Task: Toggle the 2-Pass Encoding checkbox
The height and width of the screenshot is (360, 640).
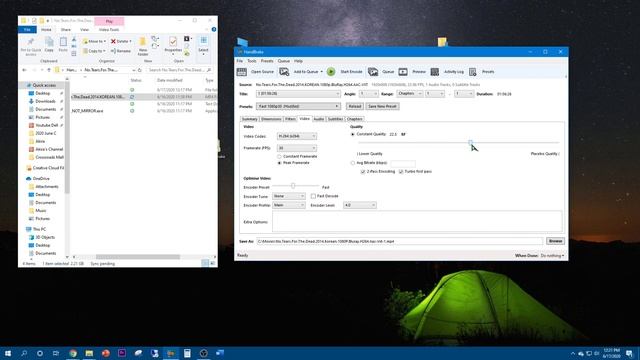Action: (x=363, y=172)
